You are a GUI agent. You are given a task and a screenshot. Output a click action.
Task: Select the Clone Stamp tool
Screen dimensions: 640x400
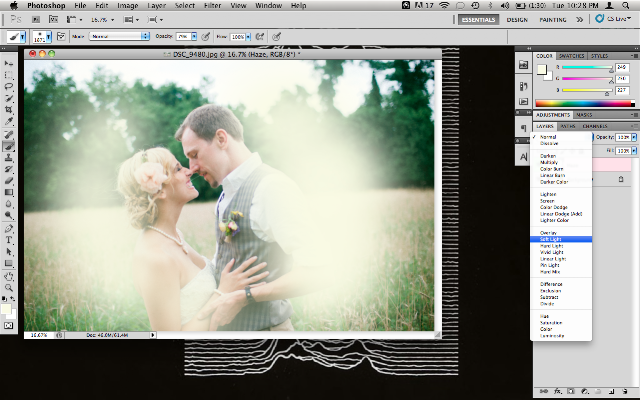[x=9, y=158]
